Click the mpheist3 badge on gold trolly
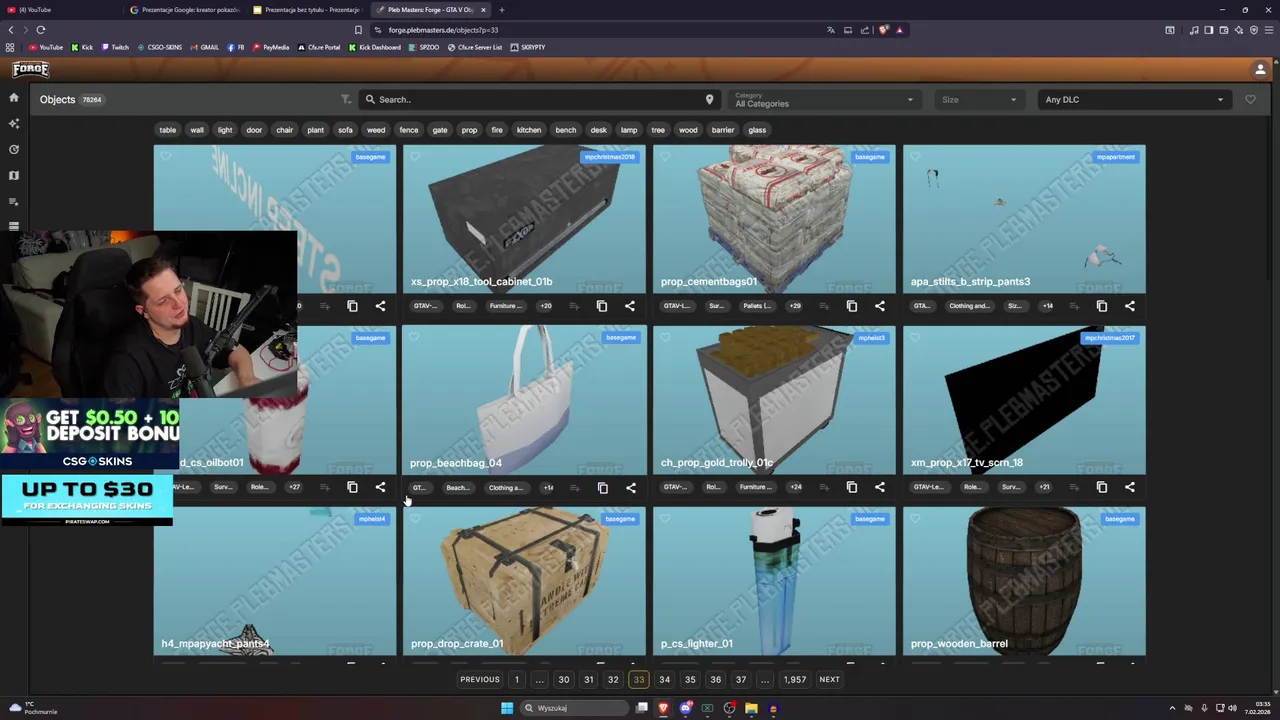 [x=871, y=338]
